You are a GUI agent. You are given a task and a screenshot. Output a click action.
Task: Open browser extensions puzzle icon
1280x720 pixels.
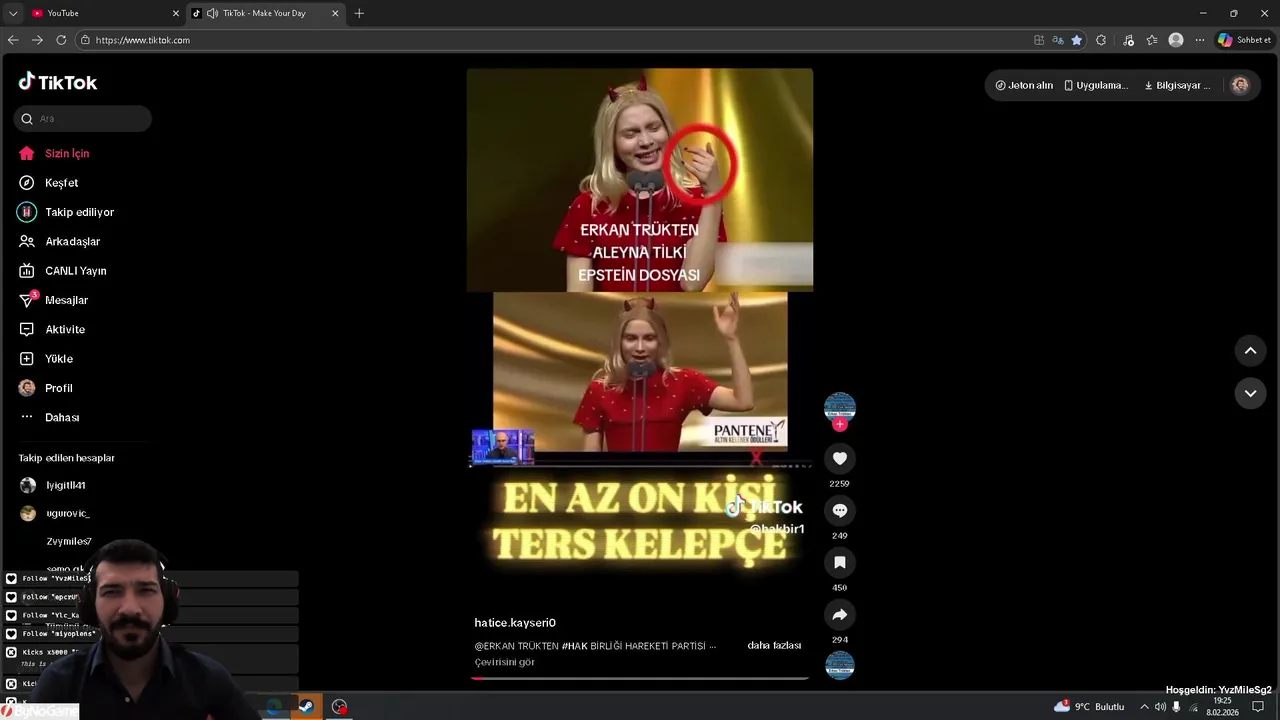(x=1101, y=40)
